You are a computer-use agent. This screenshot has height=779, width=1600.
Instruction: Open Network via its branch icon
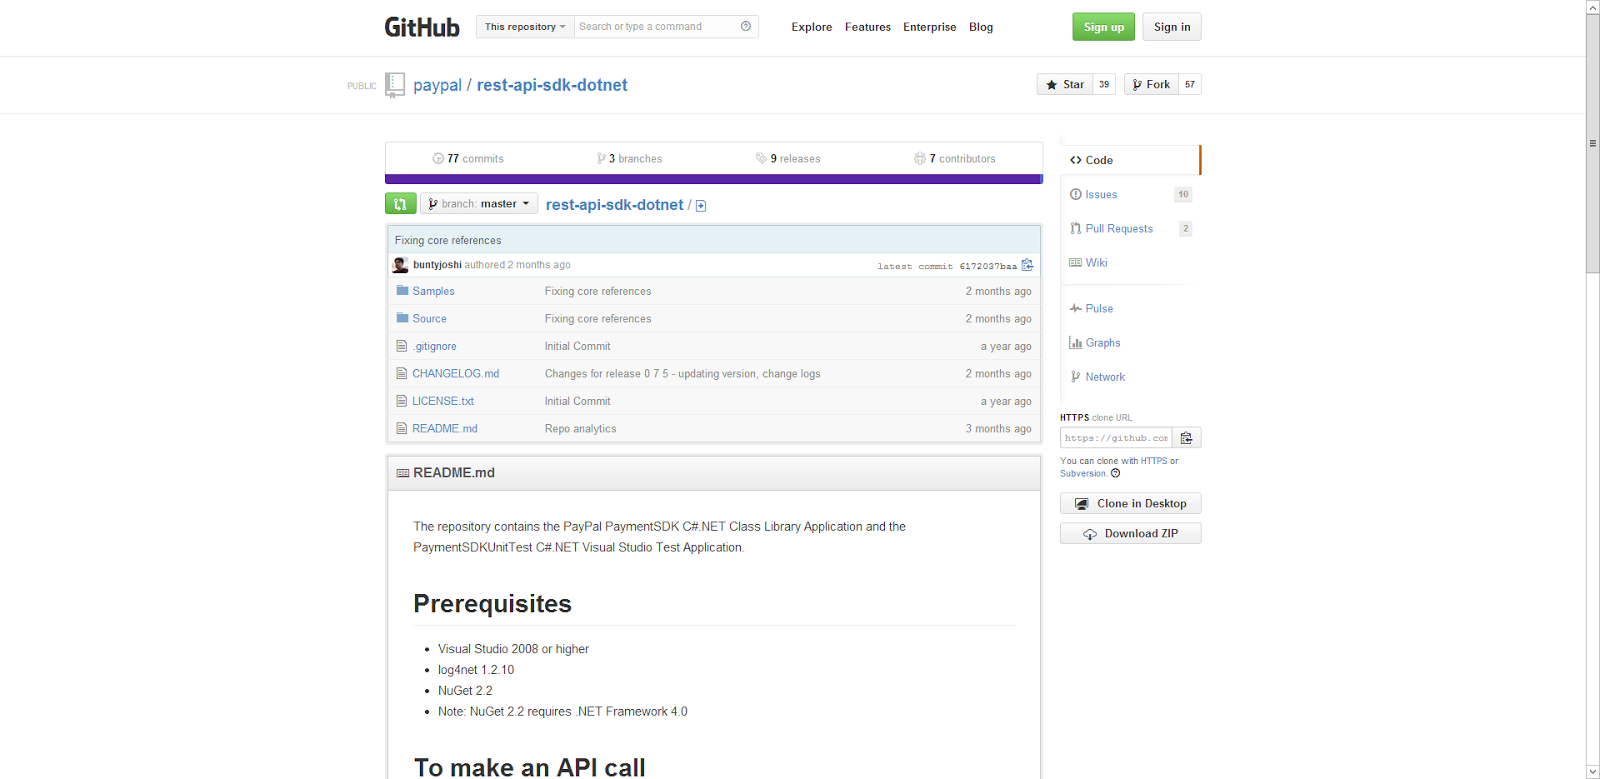pyautogui.click(x=1076, y=377)
